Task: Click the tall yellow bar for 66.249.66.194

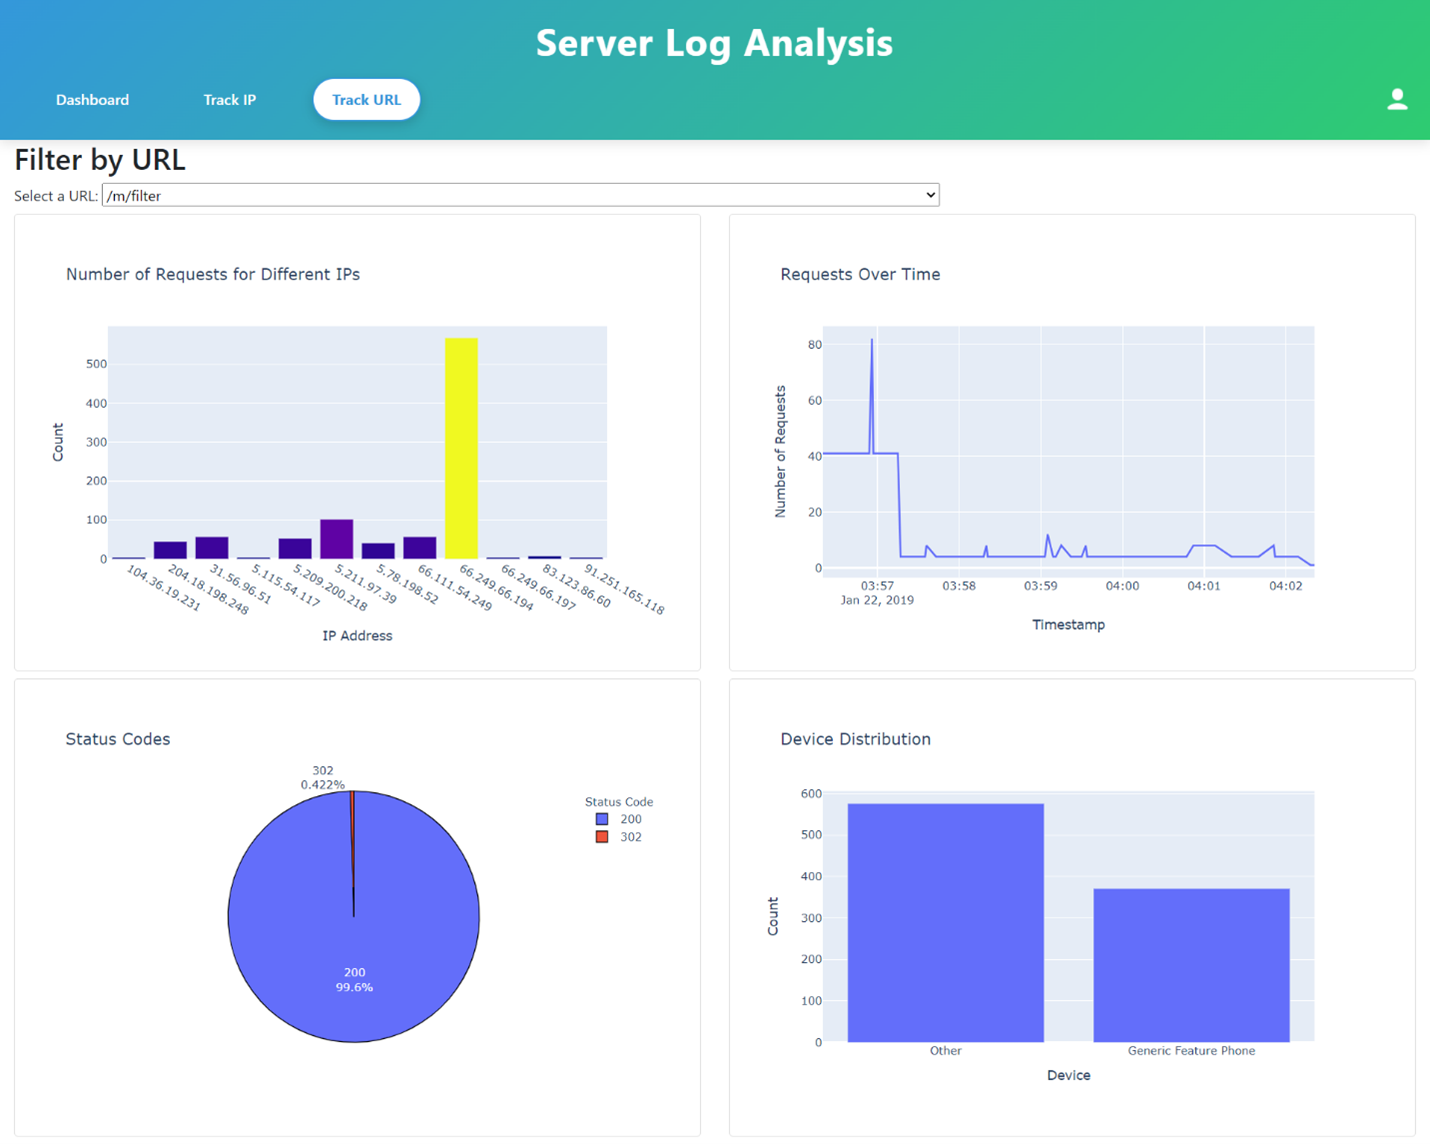Action: pyautogui.click(x=461, y=450)
